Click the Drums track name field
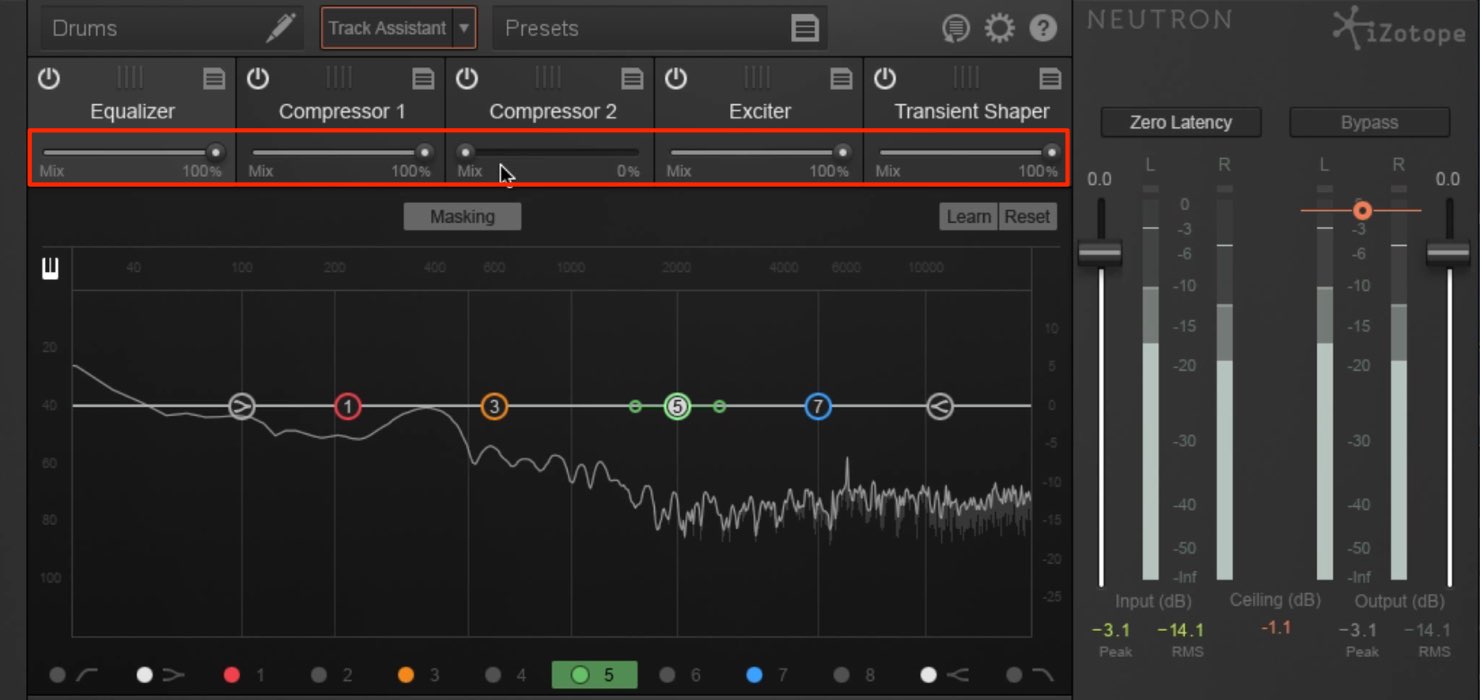The width and height of the screenshot is (1480, 700). tap(172, 28)
